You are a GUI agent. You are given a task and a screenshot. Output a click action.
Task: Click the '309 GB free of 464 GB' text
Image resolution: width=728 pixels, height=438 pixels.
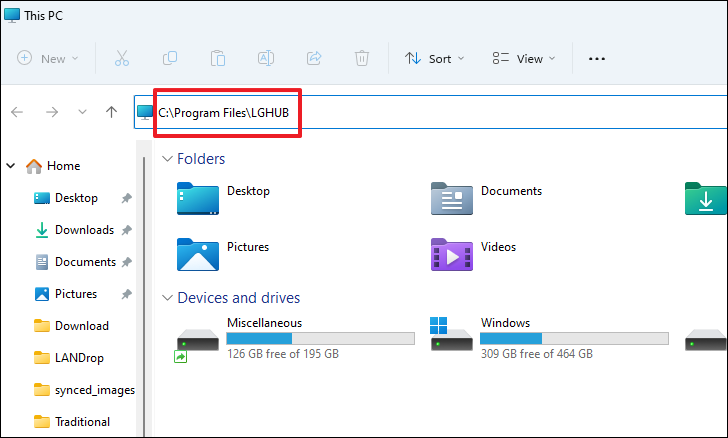pyautogui.click(x=537, y=354)
